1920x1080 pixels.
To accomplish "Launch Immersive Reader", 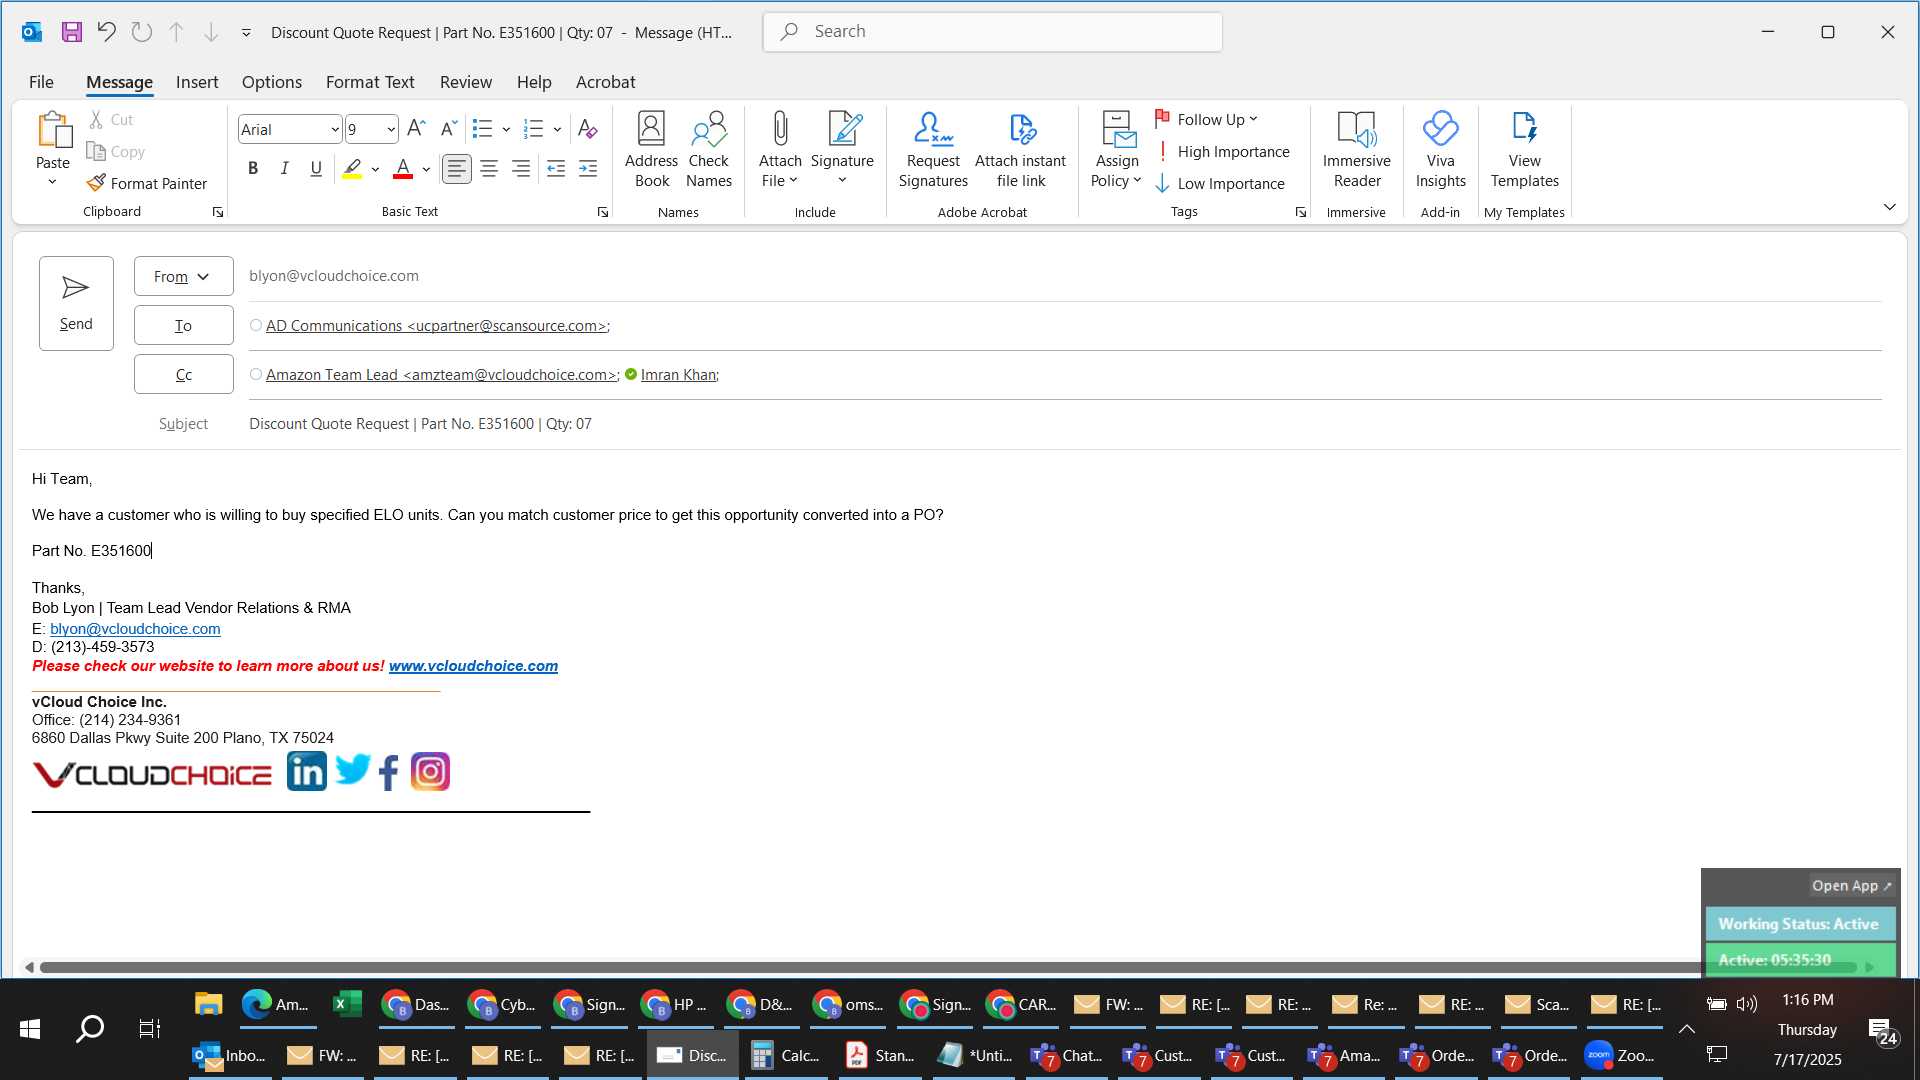I will point(1356,150).
